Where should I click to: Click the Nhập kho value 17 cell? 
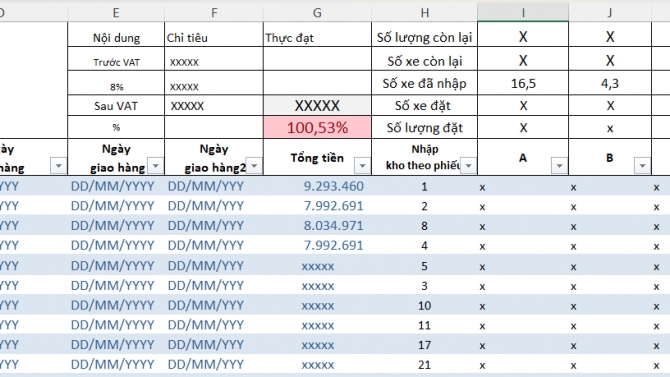click(x=424, y=345)
